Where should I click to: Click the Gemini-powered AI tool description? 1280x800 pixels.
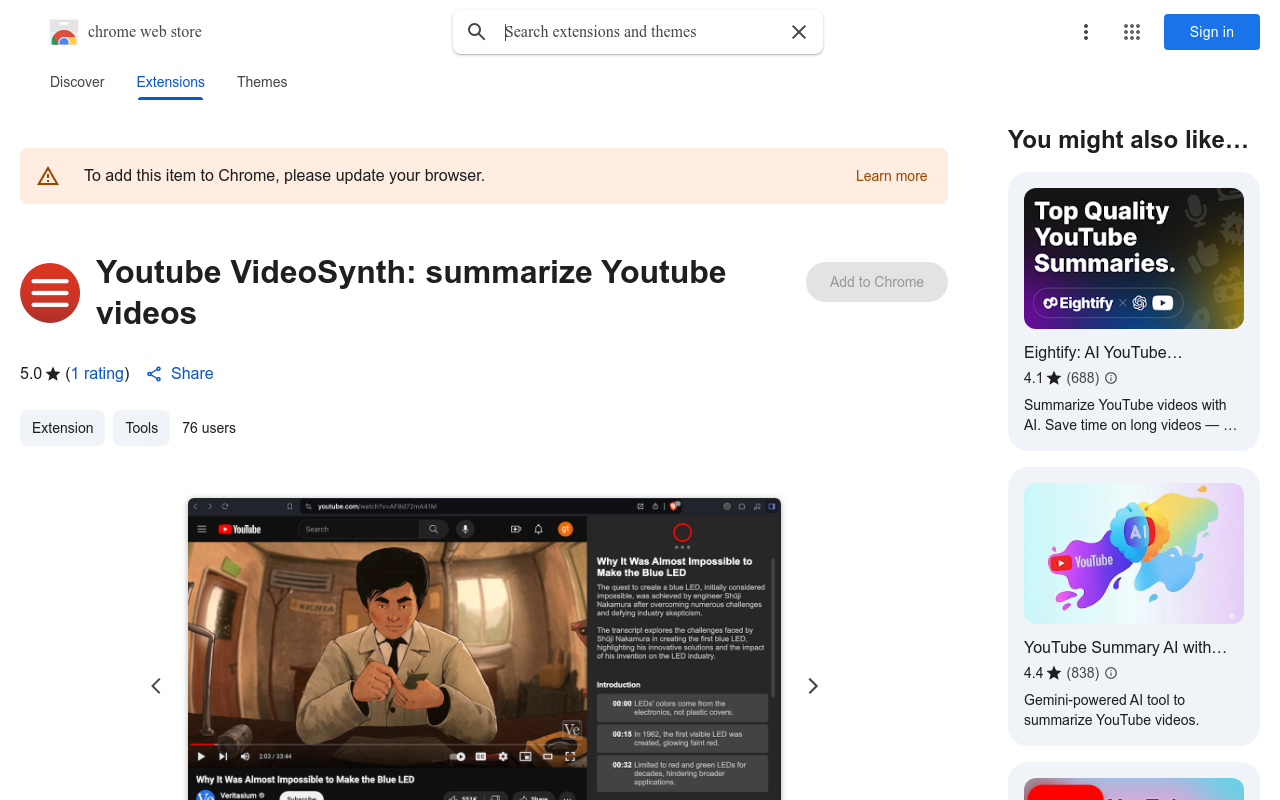coord(1110,710)
